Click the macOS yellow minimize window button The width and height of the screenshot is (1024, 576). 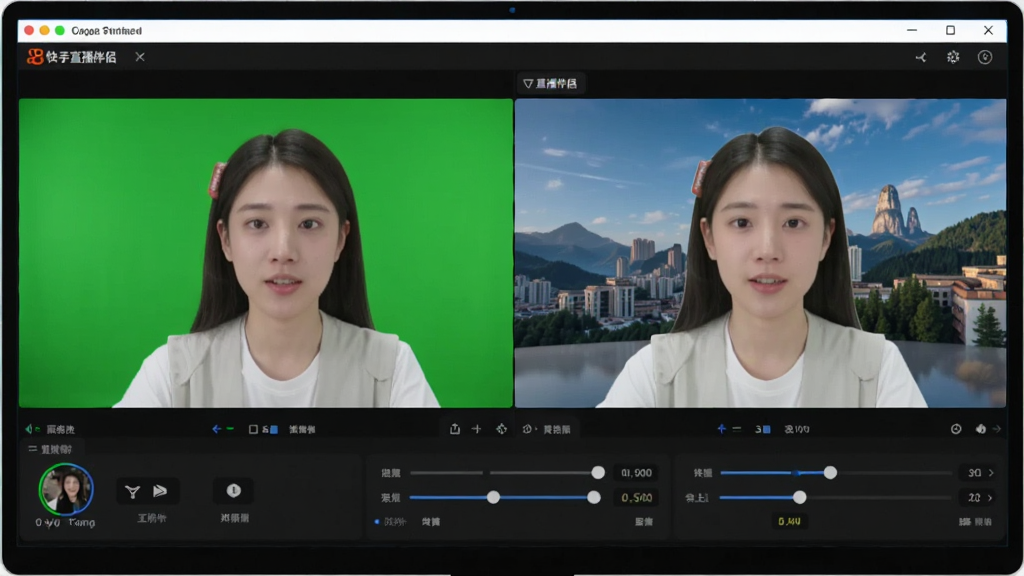point(44,30)
